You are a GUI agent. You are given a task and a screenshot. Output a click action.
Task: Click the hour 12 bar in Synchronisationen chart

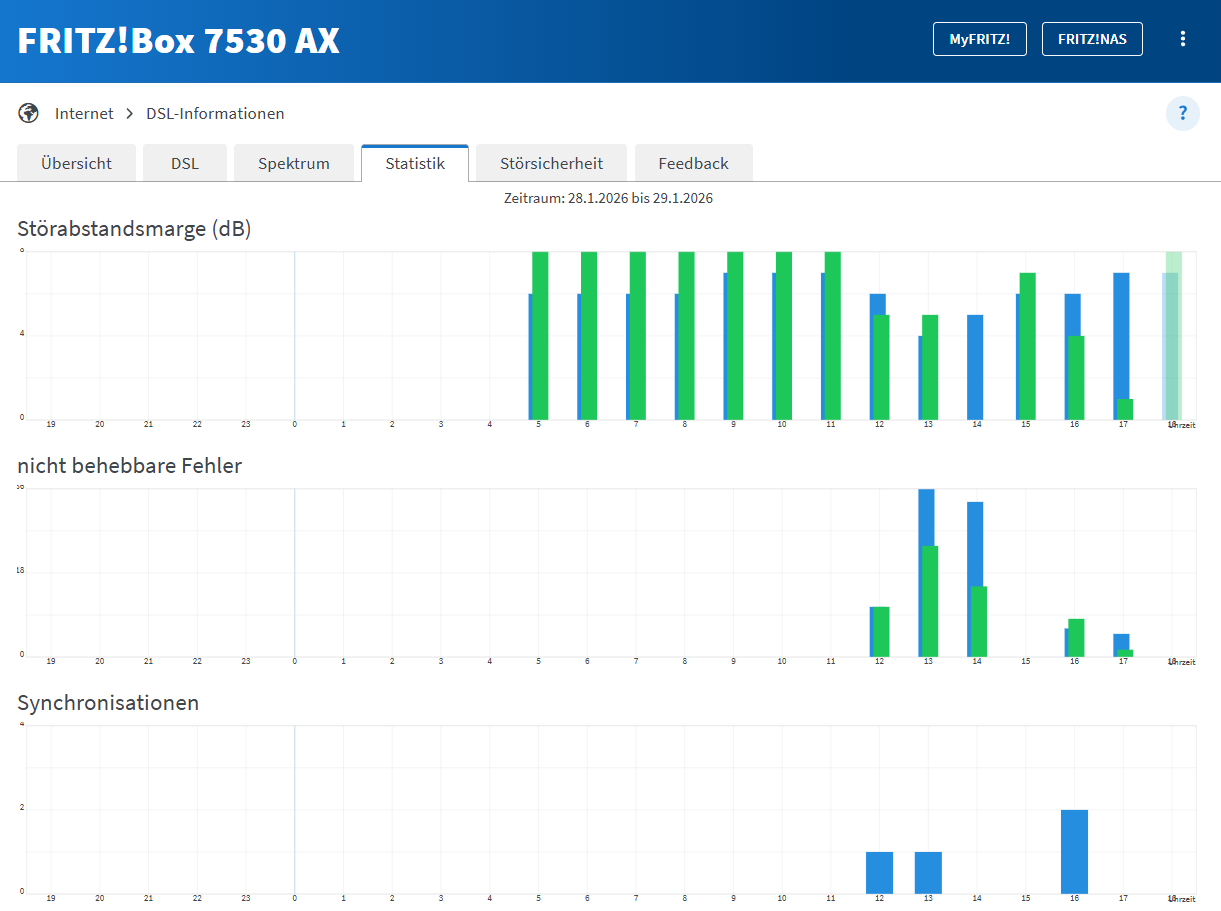pyautogui.click(x=879, y=872)
